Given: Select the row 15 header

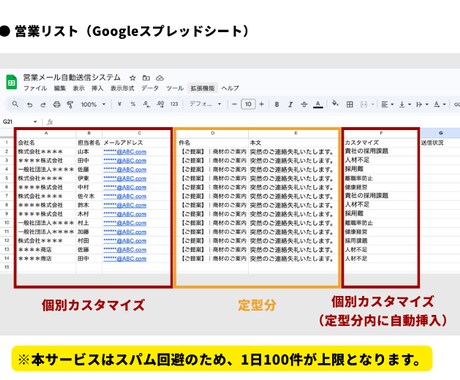Looking at the screenshot, I should pyautogui.click(x=7, y=267).
